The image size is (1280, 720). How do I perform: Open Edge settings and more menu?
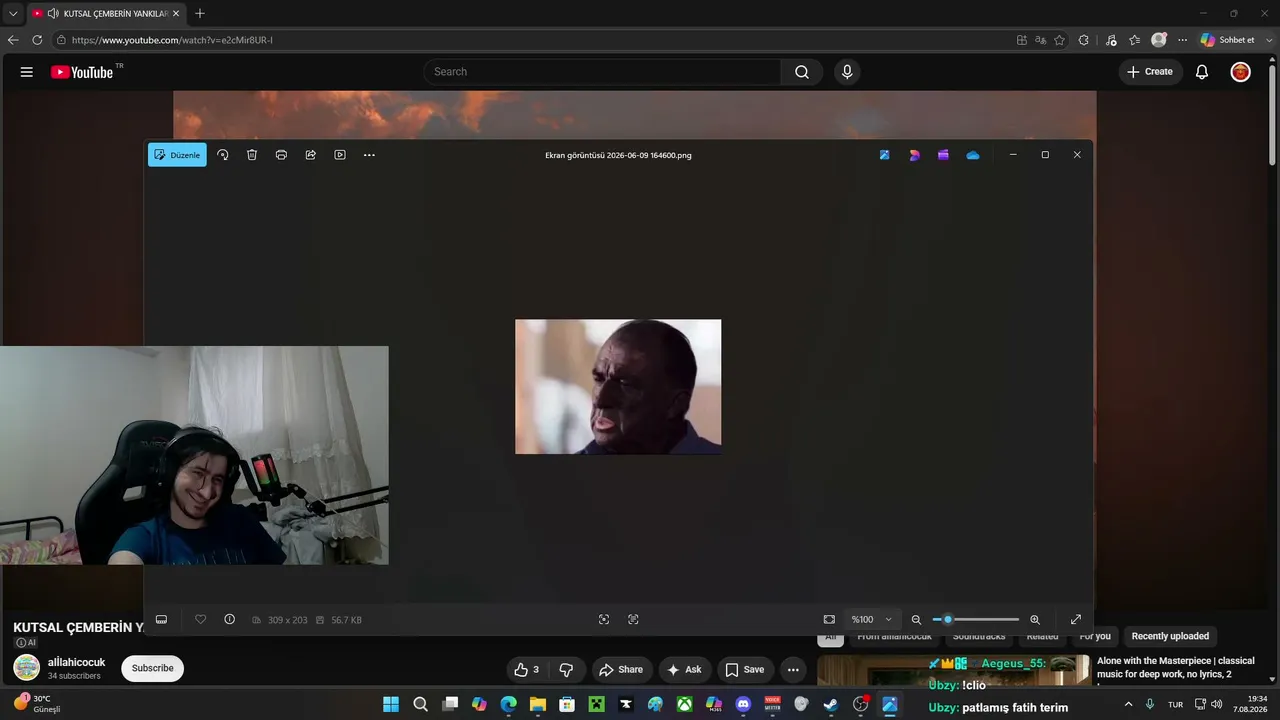(1182, 40)
